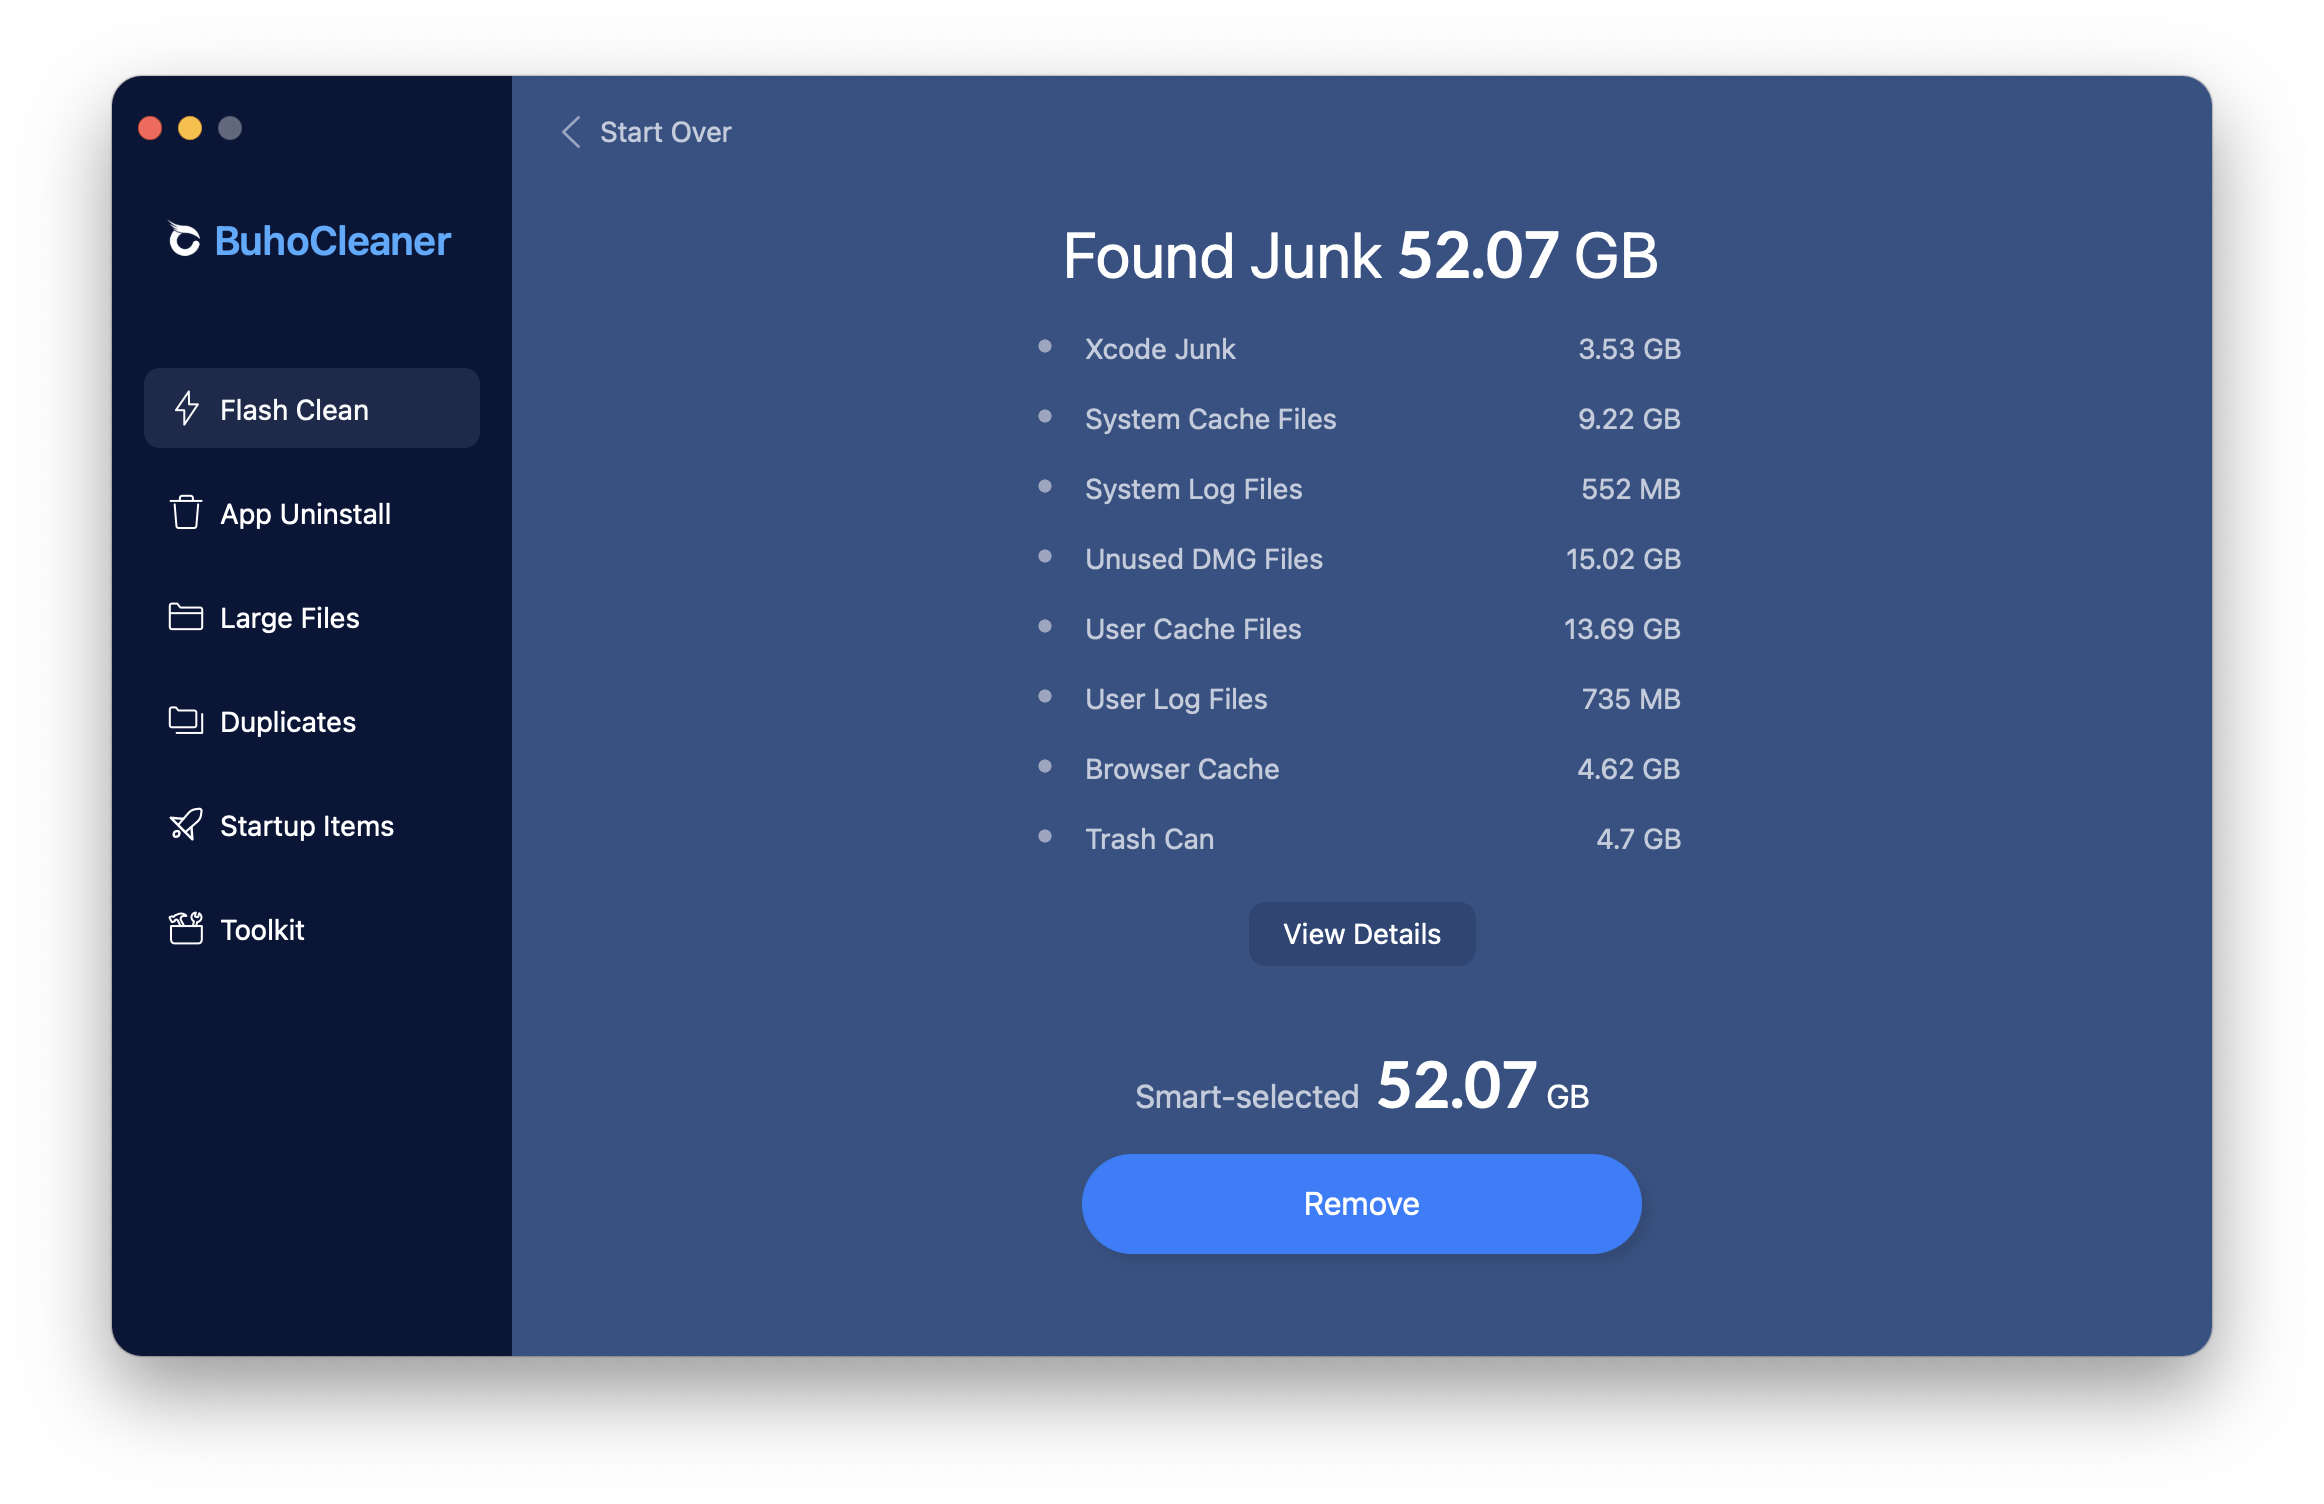
Task: Expand Xcode Junk file details
Action: 1155,351
